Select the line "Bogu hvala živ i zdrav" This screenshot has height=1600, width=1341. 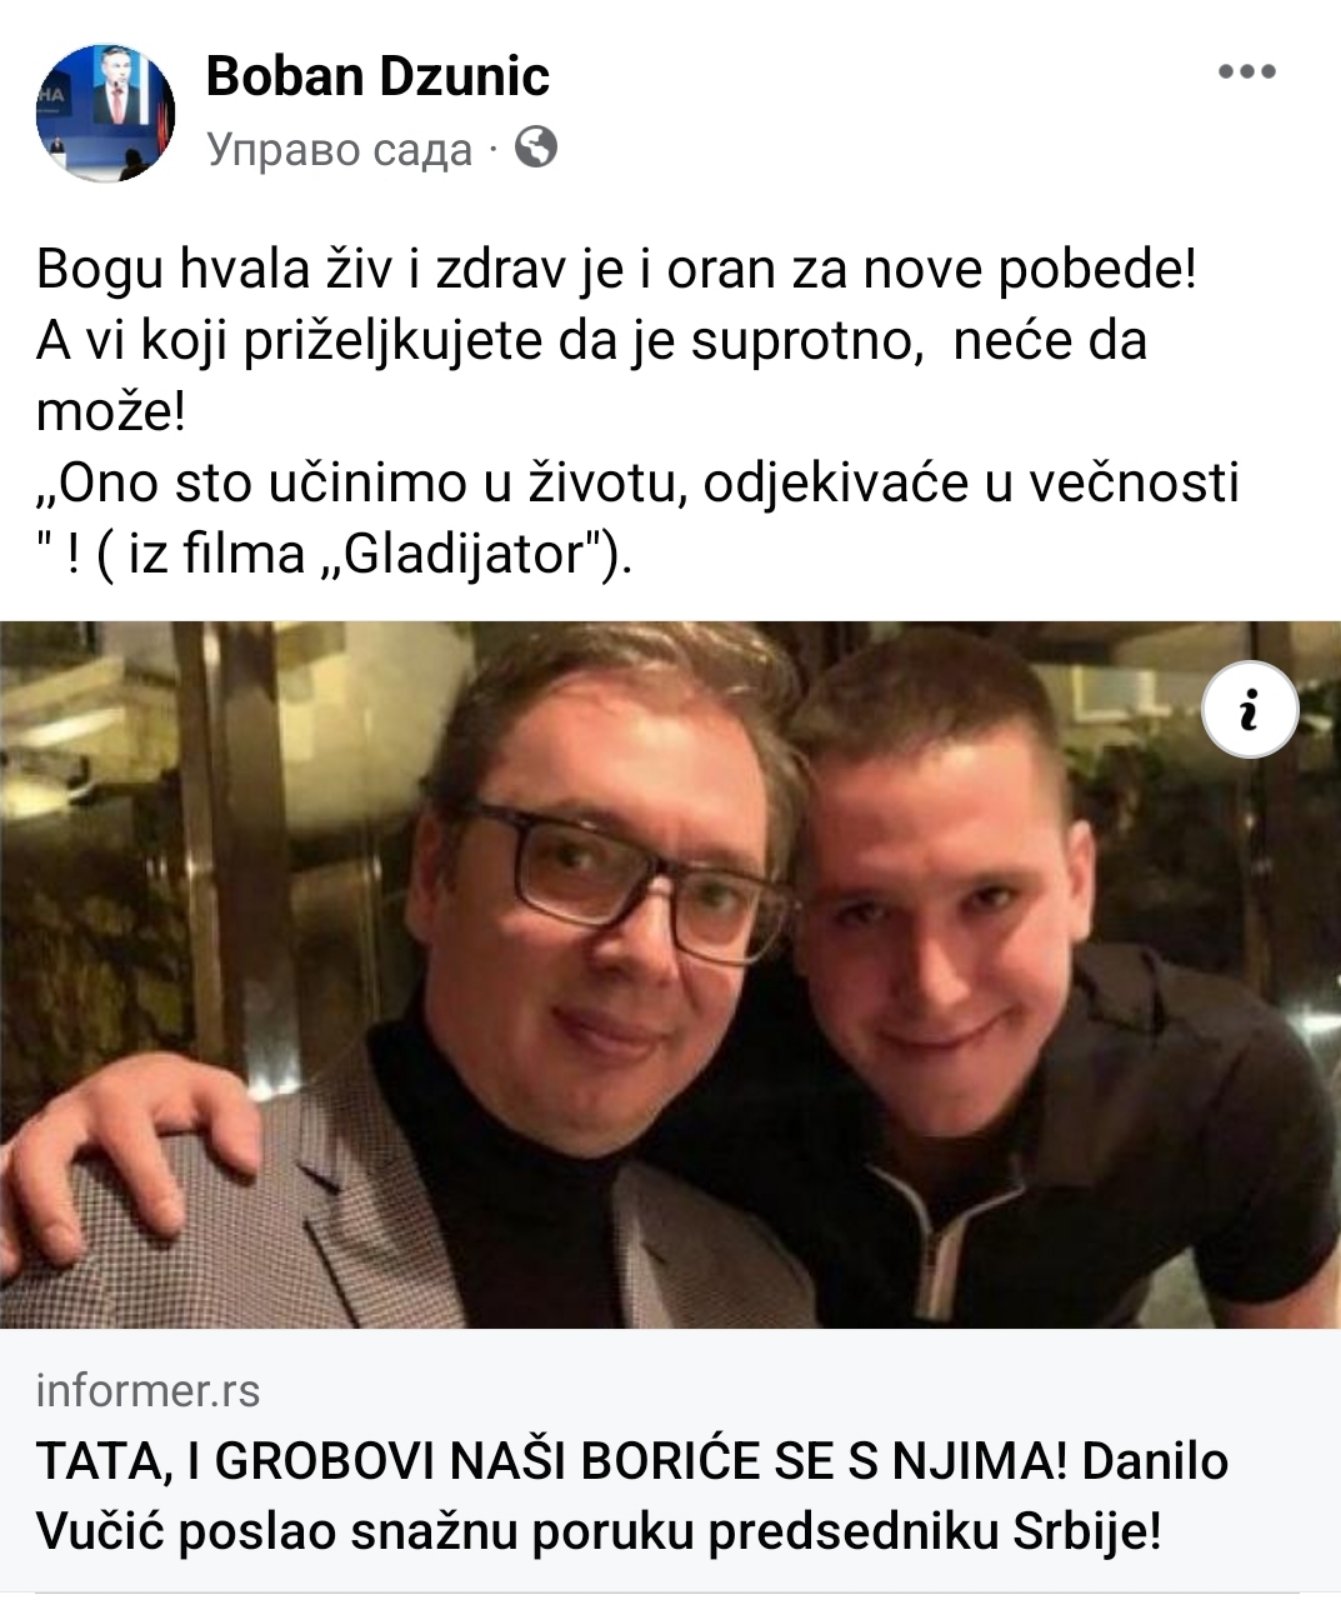616,270
